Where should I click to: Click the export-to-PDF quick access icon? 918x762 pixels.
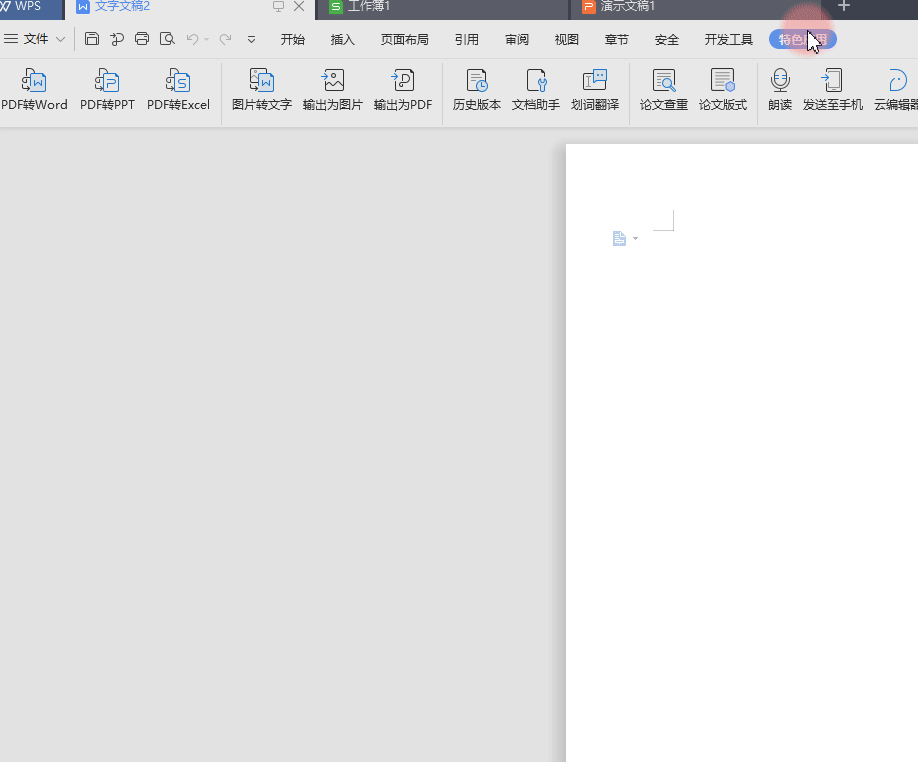[x=117, y=39]
